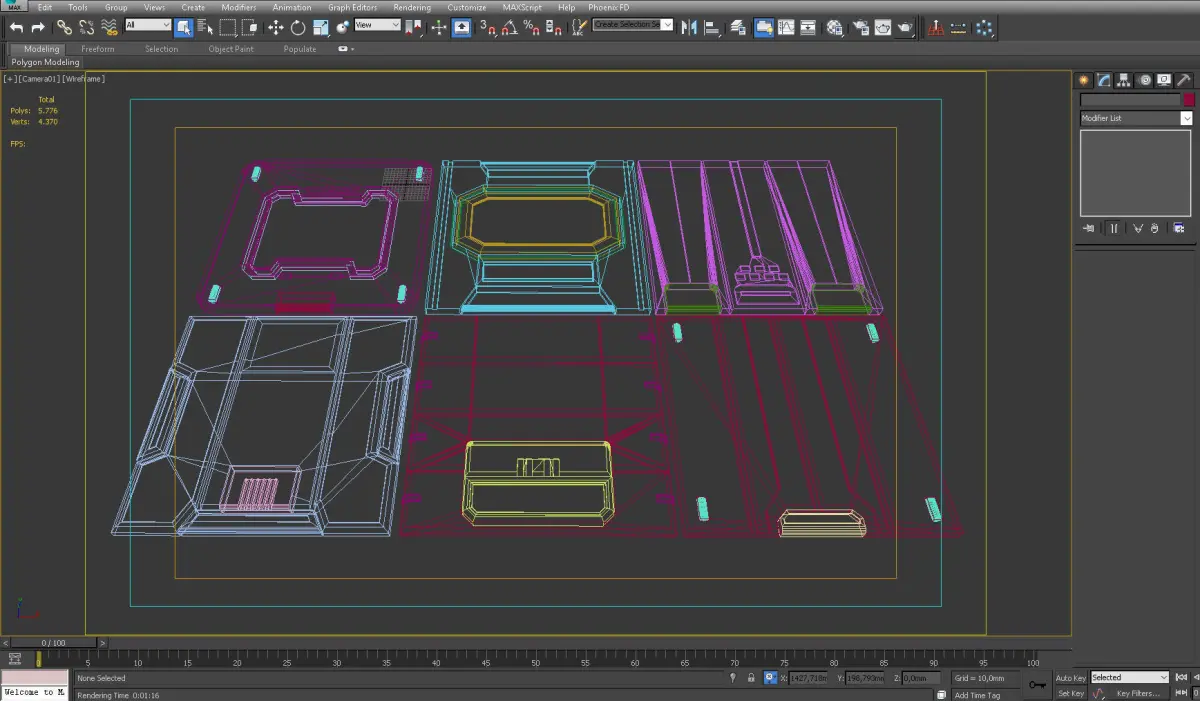
Task: Open the Render Setup teapot icon
Action: 859,28
